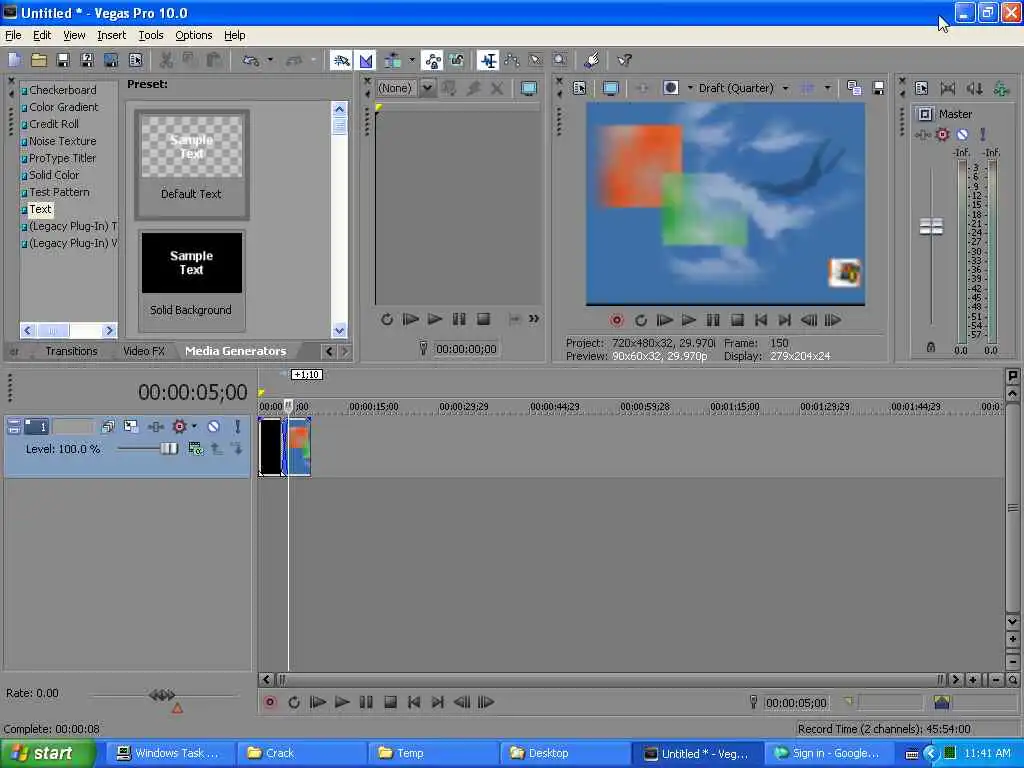Click the Render As toolbar icon
The image size is (1024, 768).
pyautogui.click(x=111, y=60)
